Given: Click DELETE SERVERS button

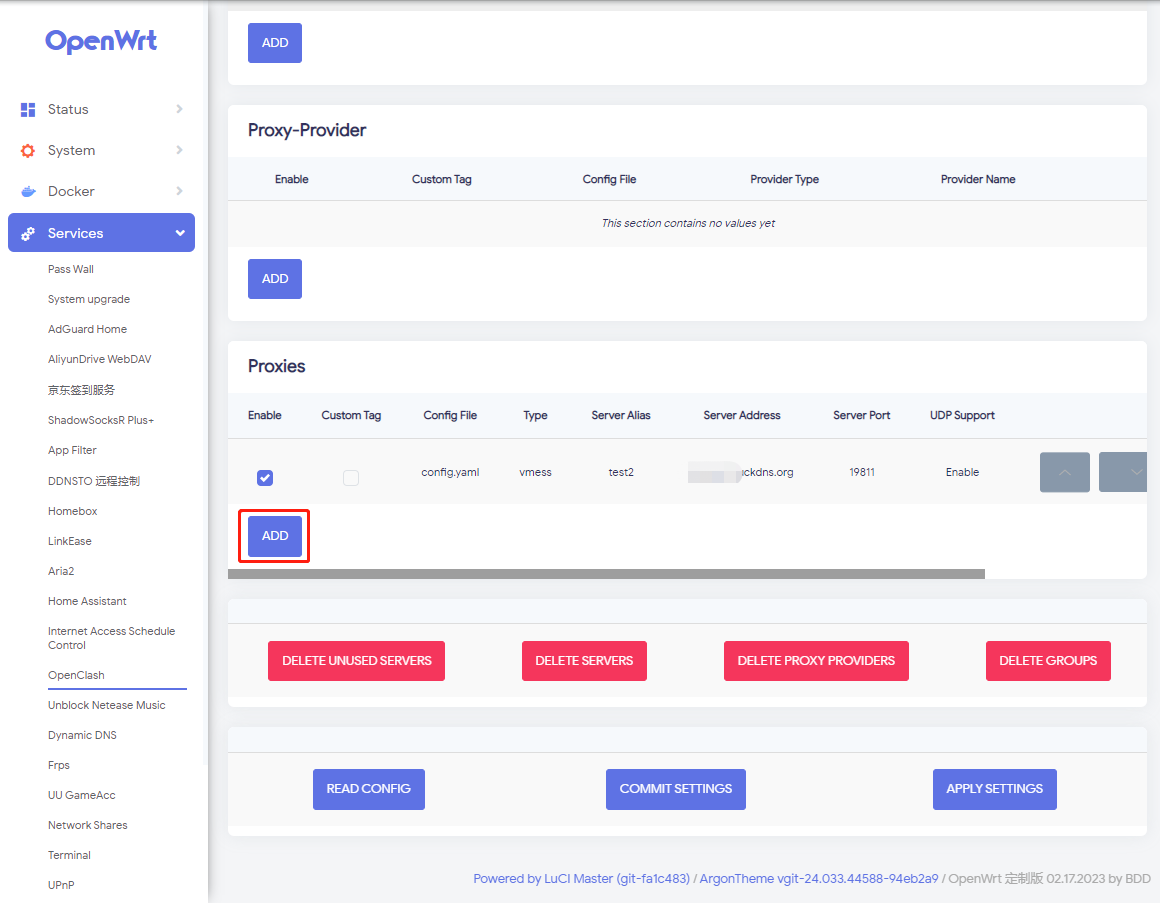Looking at the screenshot, I should pos(584,660).
